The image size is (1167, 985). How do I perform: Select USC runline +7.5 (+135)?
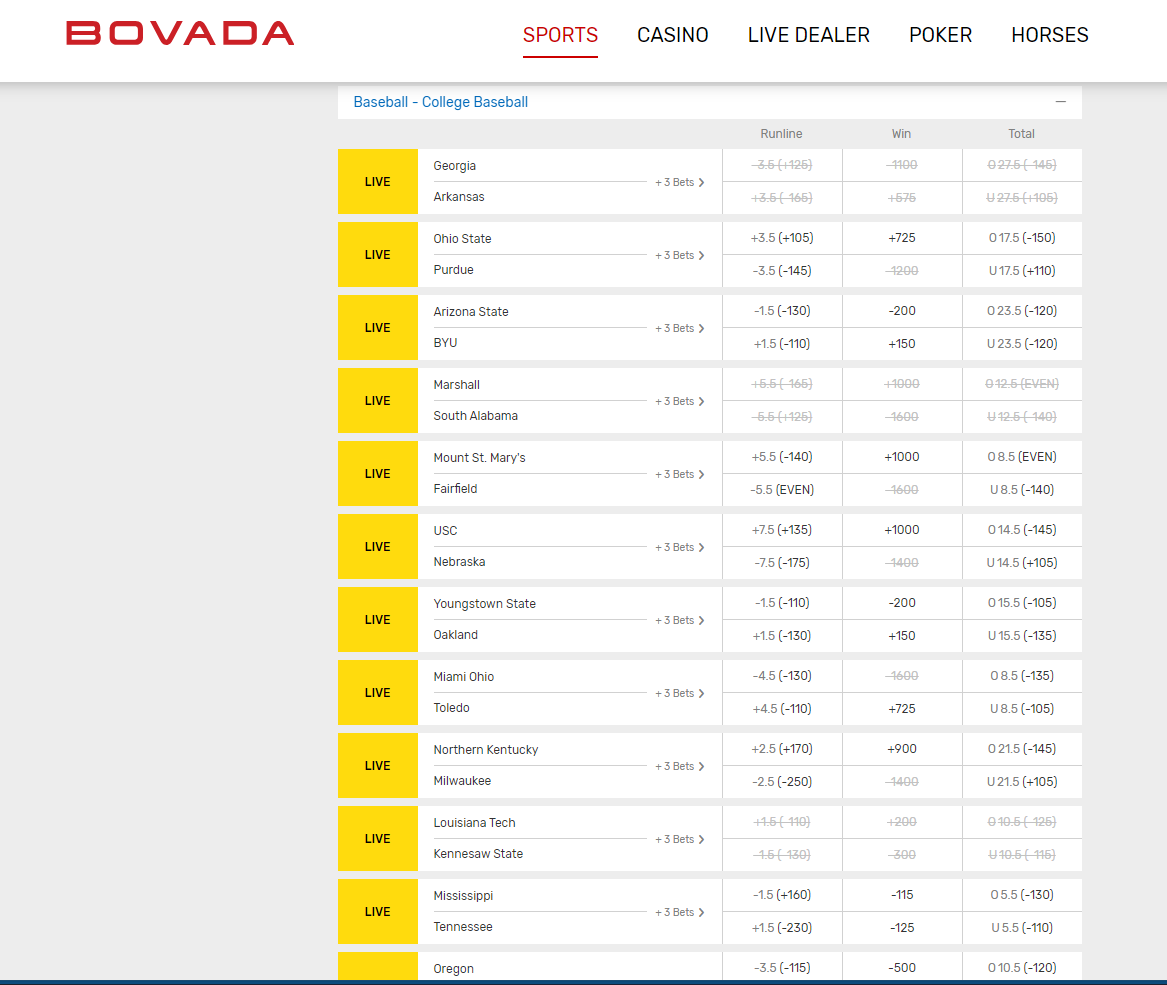pos(782,530)
